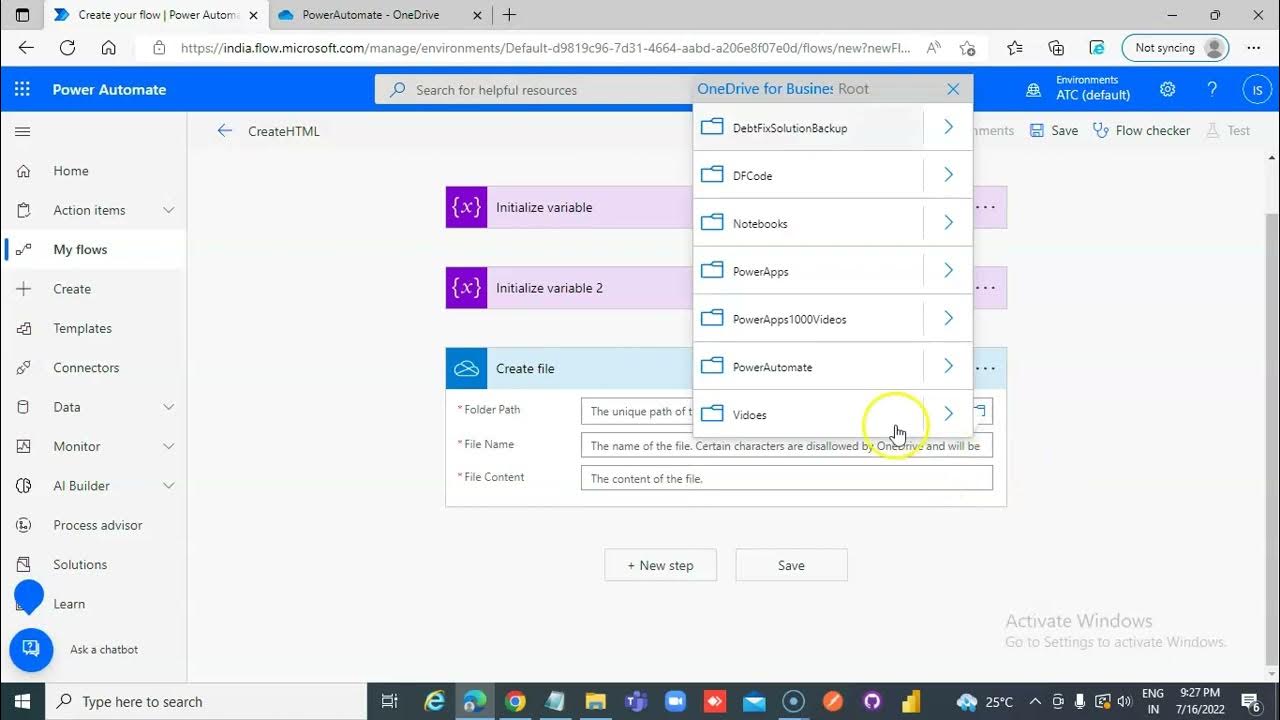Click the browser home button
This screenshot has width=1280, height=720.
108,47
